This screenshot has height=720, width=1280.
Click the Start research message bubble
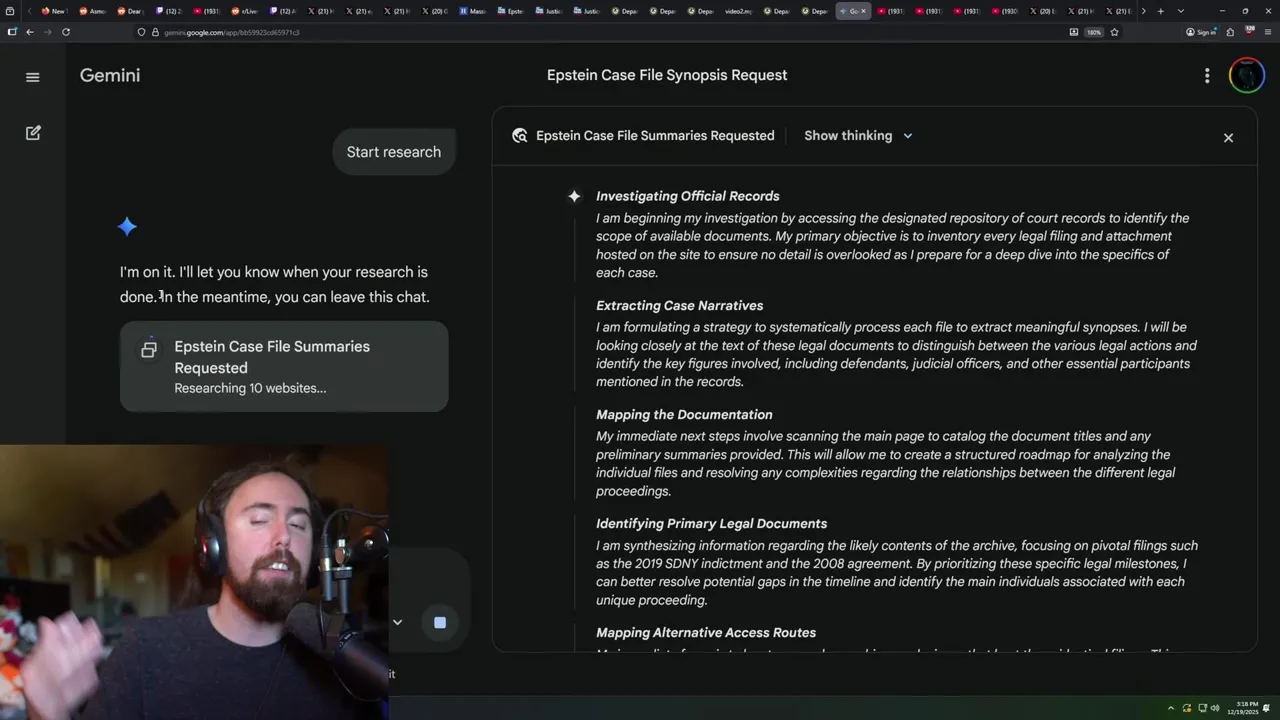[394, 152]
